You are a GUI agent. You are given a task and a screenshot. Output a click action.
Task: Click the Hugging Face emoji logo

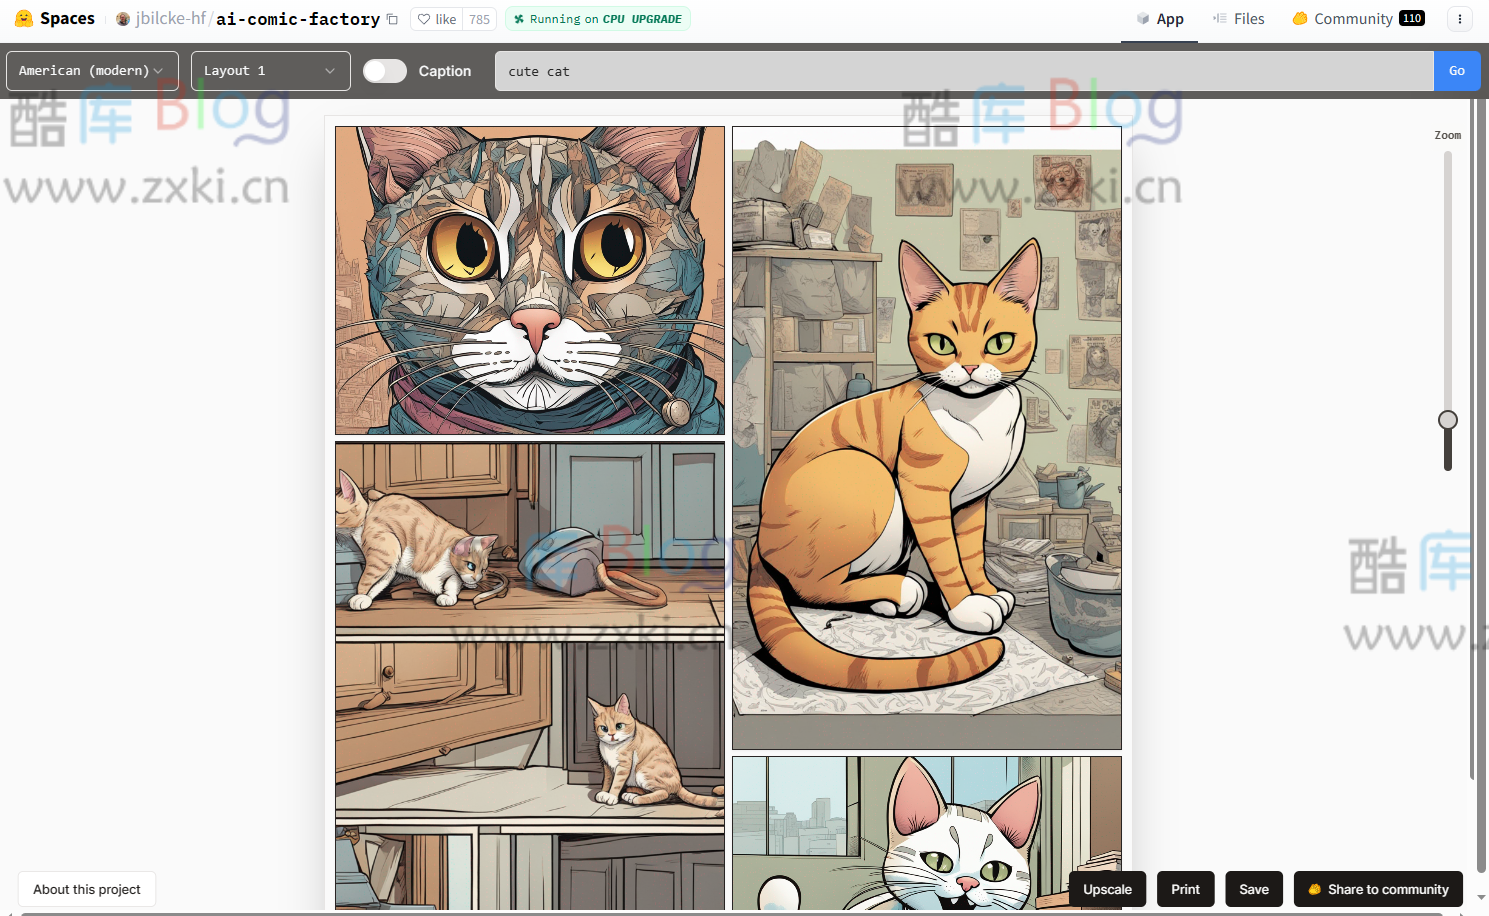coord(24,18)
